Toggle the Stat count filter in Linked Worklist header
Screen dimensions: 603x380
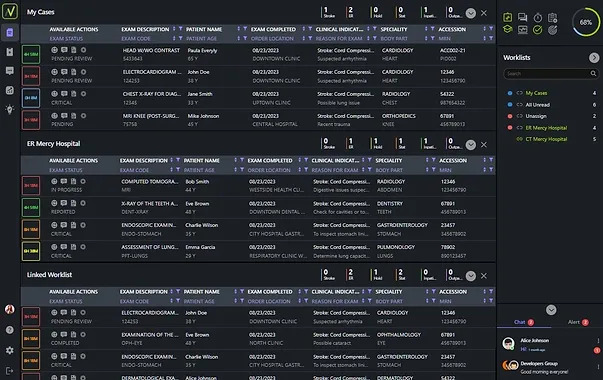click(x=401, y=275)
